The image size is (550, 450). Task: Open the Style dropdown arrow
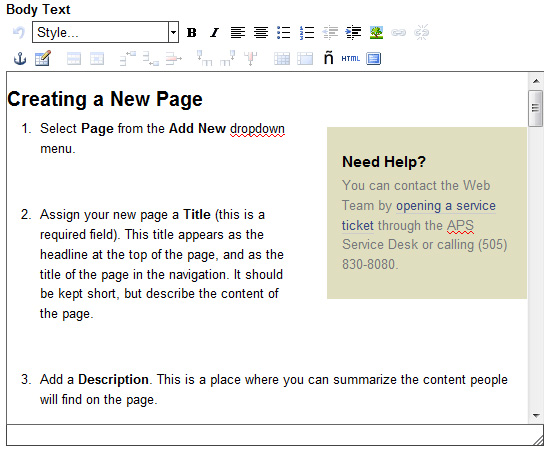tap(173, 32)
